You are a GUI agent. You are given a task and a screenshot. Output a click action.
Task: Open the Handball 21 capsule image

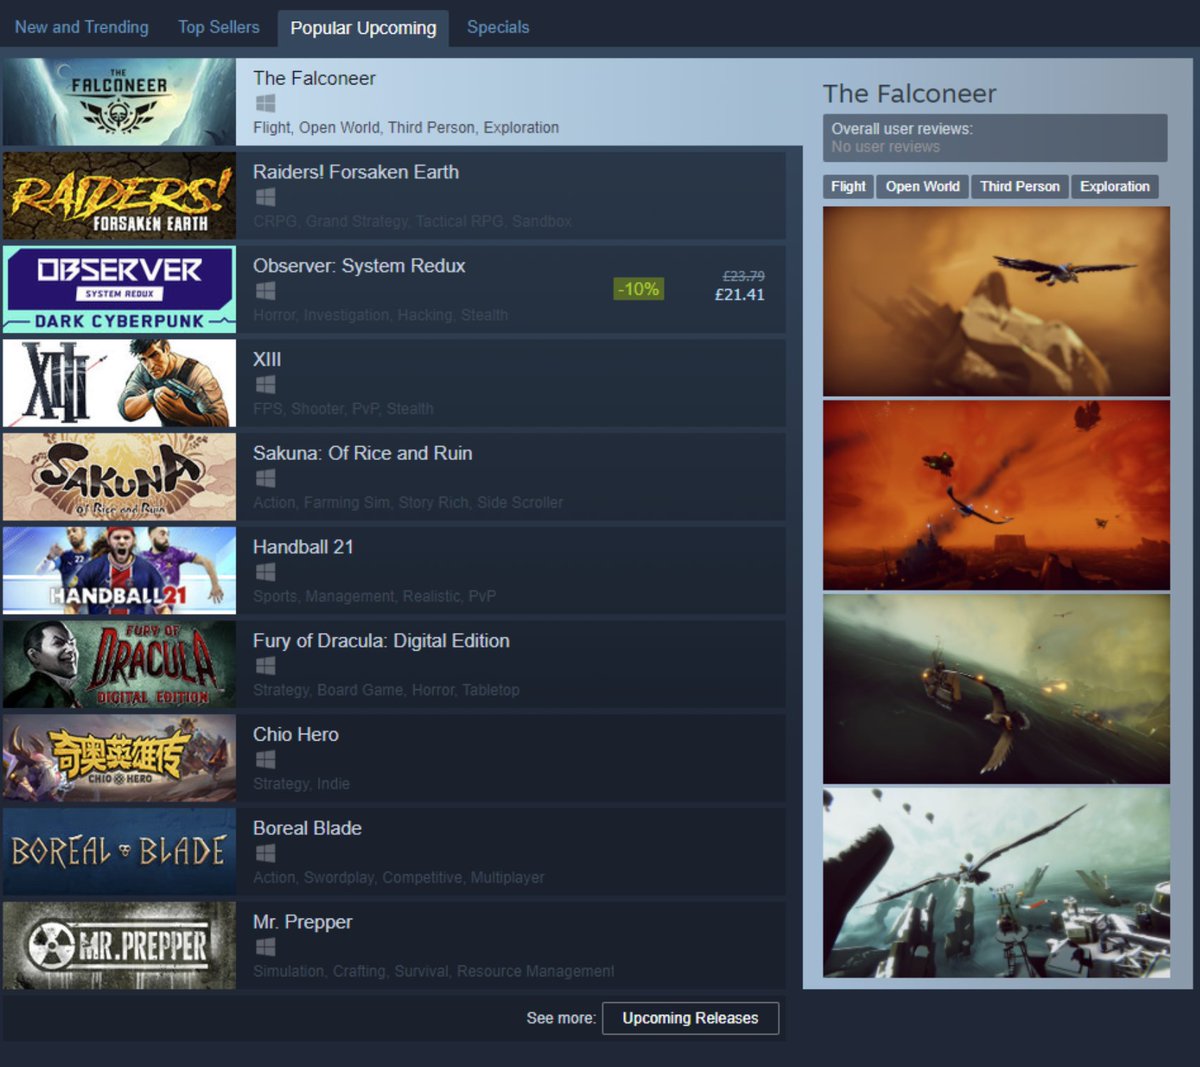coord(119,571)
